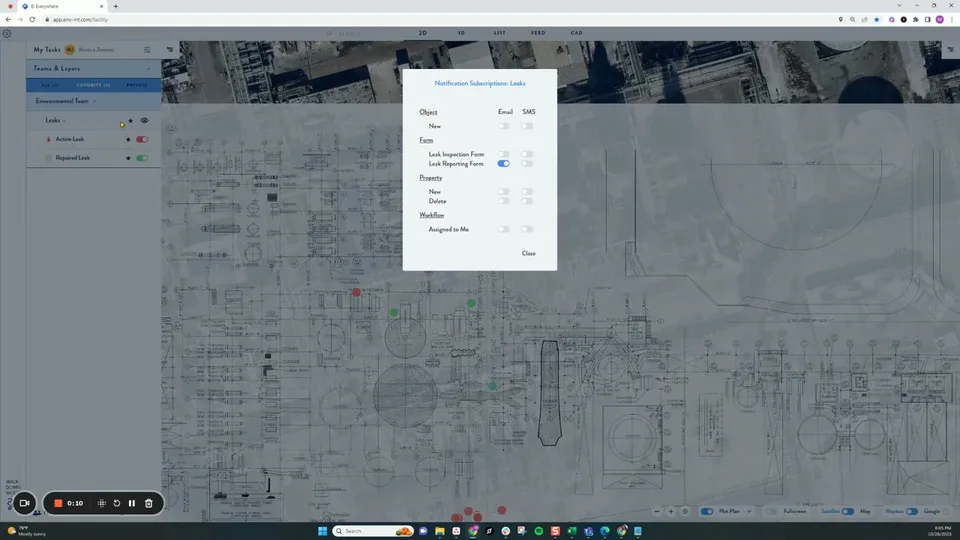Expand the Environmental Team dropdown

[x=94, y=101]
